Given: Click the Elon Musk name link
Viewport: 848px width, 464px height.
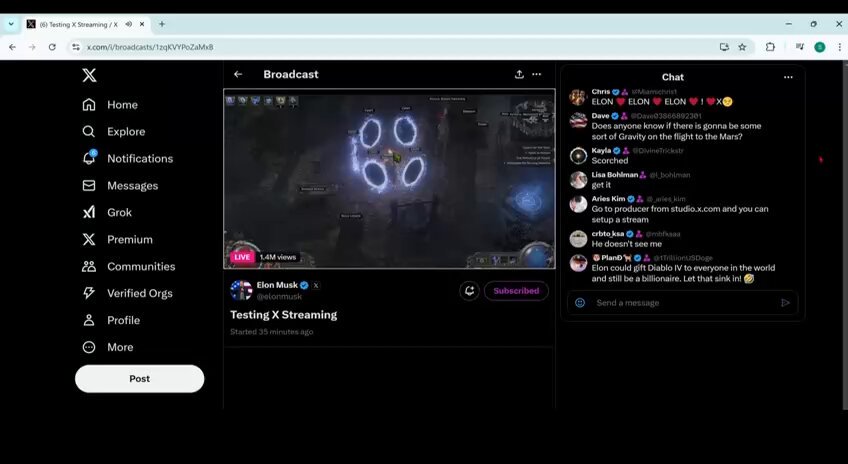Looking at the screenshot, I should click(x=277, y=285).
